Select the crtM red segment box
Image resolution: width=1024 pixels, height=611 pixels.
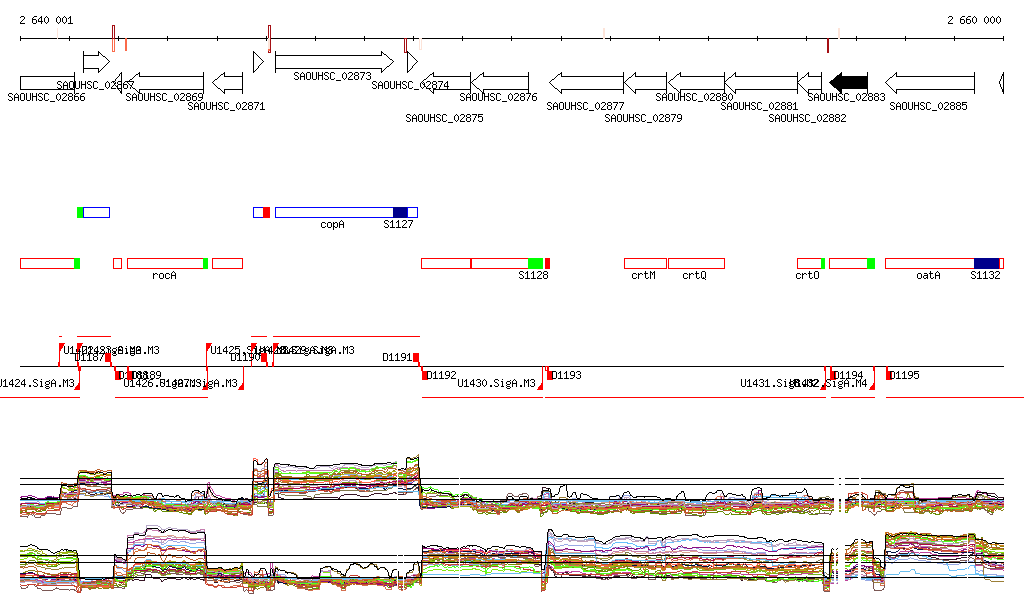[645, 264]
